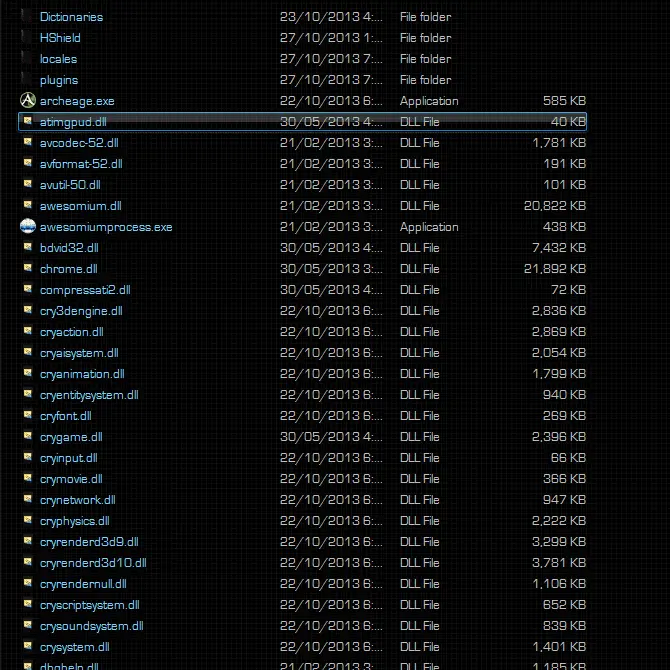This screenshot has height=670, width=670.
Task: Select the HShield folder name
Action: tap(60, 38)
